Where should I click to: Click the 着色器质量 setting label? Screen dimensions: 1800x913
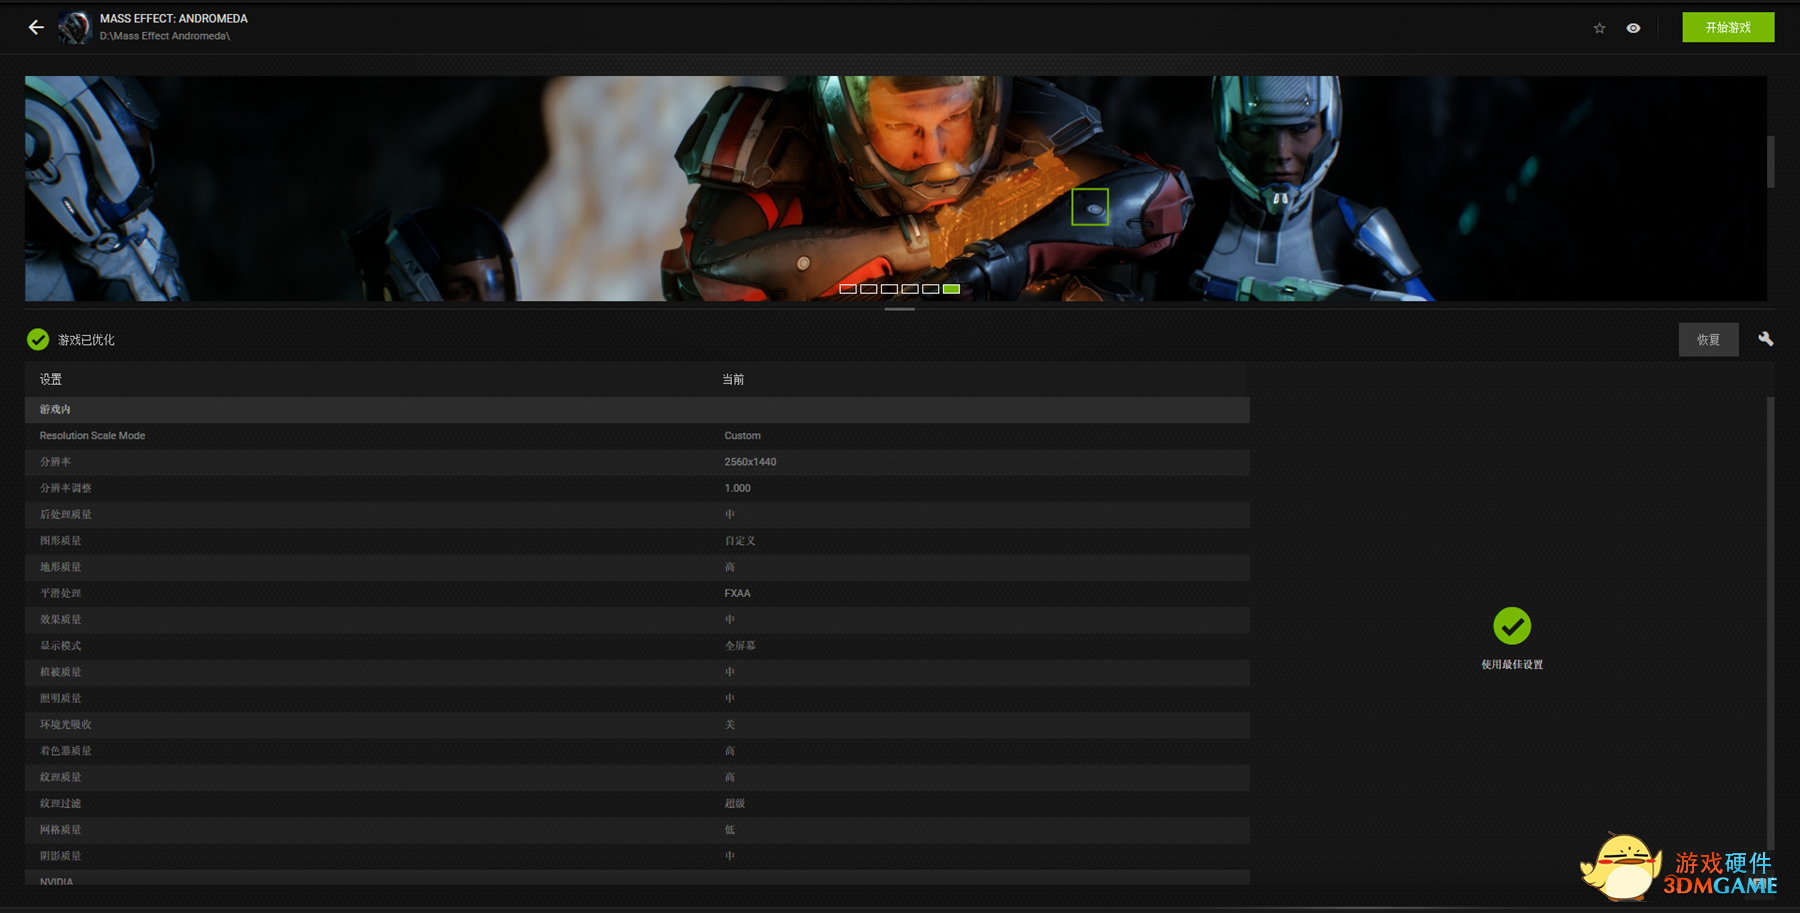66,751
